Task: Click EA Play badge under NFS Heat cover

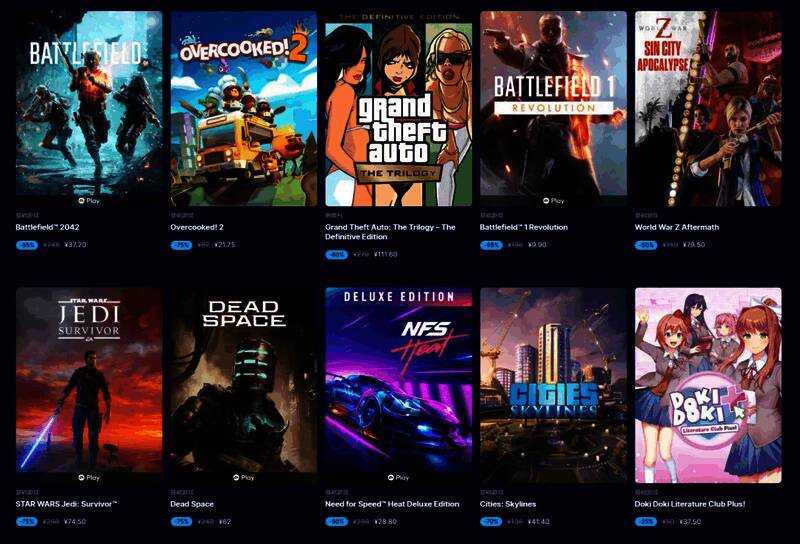Action: (x=398, y=478)
